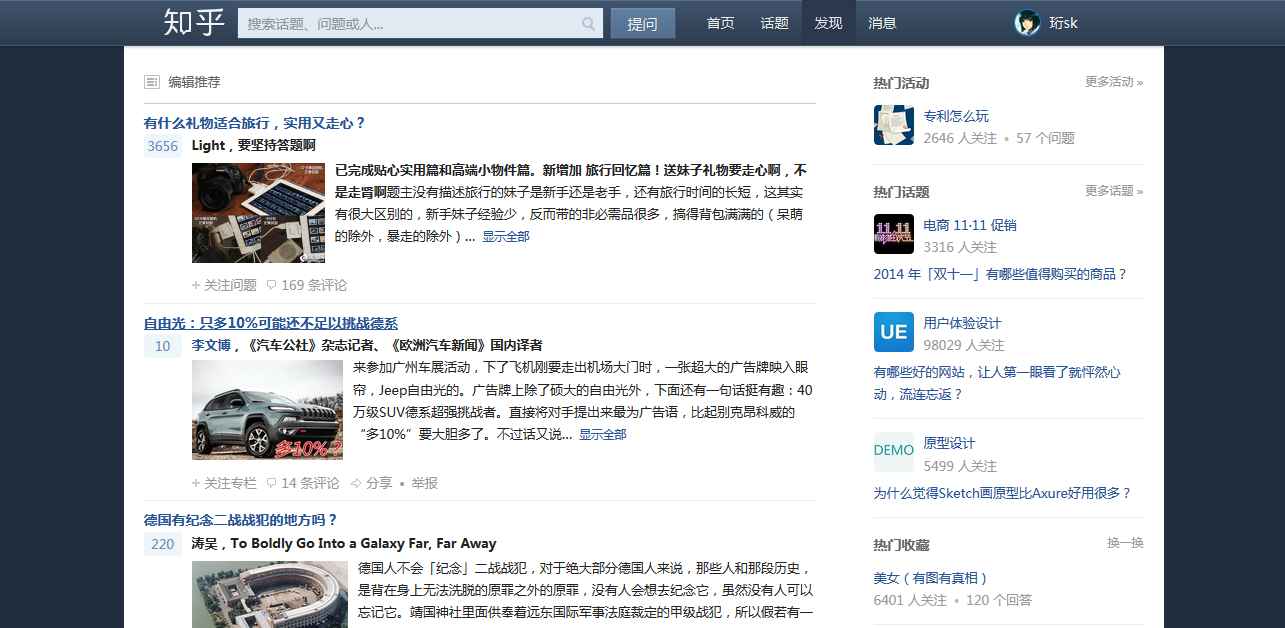Open the 消息 nav tab

[882, 23]
